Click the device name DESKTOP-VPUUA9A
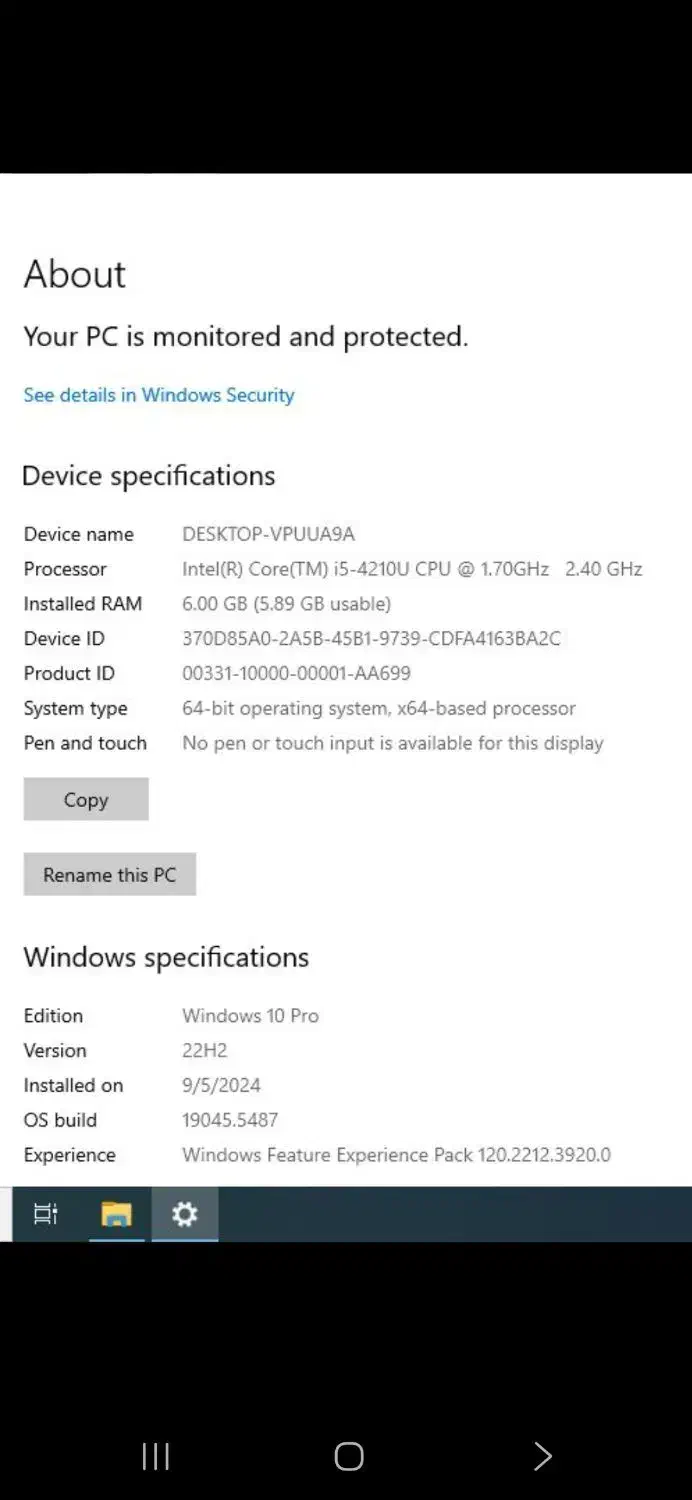The width and height of the screenshot is (692, 1500). (x=268, y=534)
